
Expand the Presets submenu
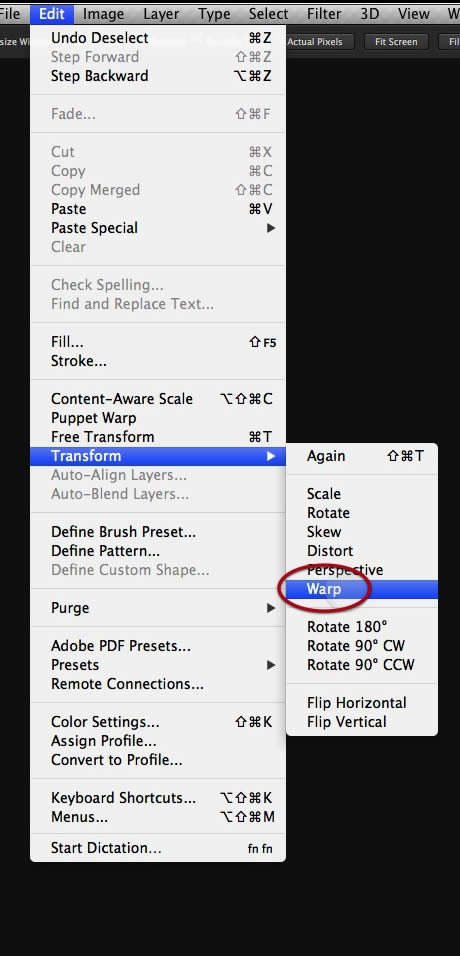158,665
